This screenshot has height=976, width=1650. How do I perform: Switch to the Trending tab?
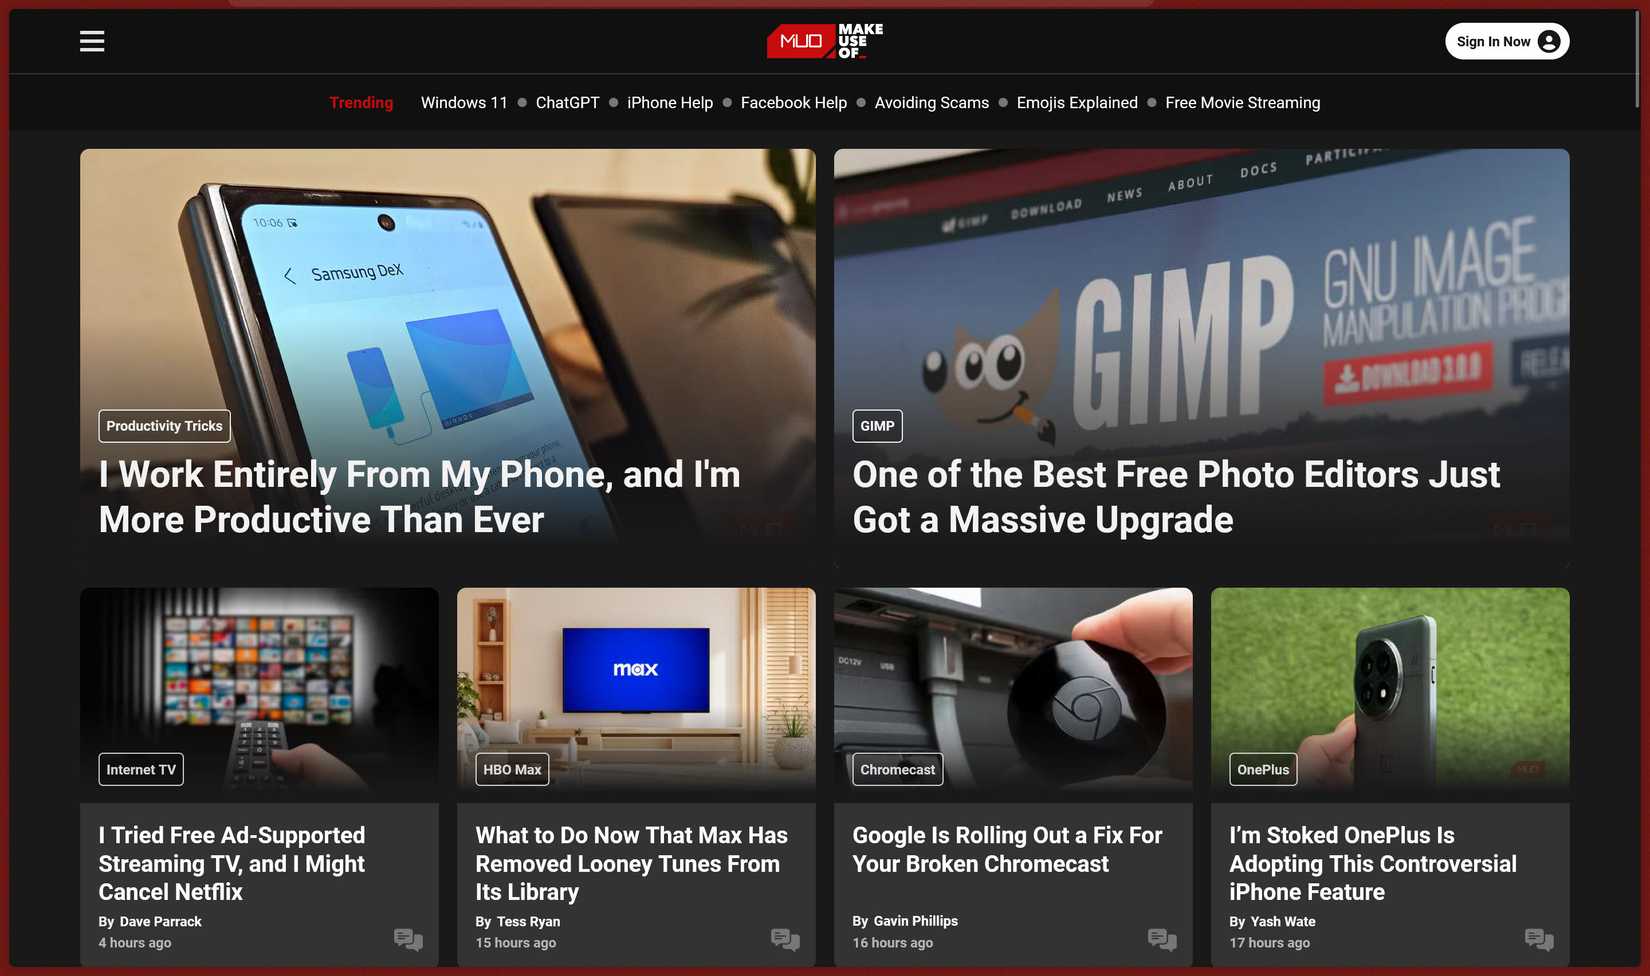pos(361,102)
